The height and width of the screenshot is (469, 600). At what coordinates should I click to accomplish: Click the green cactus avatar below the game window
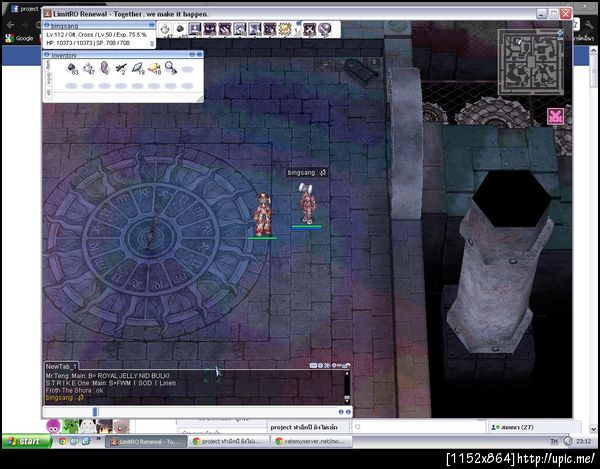pos(70,426)
